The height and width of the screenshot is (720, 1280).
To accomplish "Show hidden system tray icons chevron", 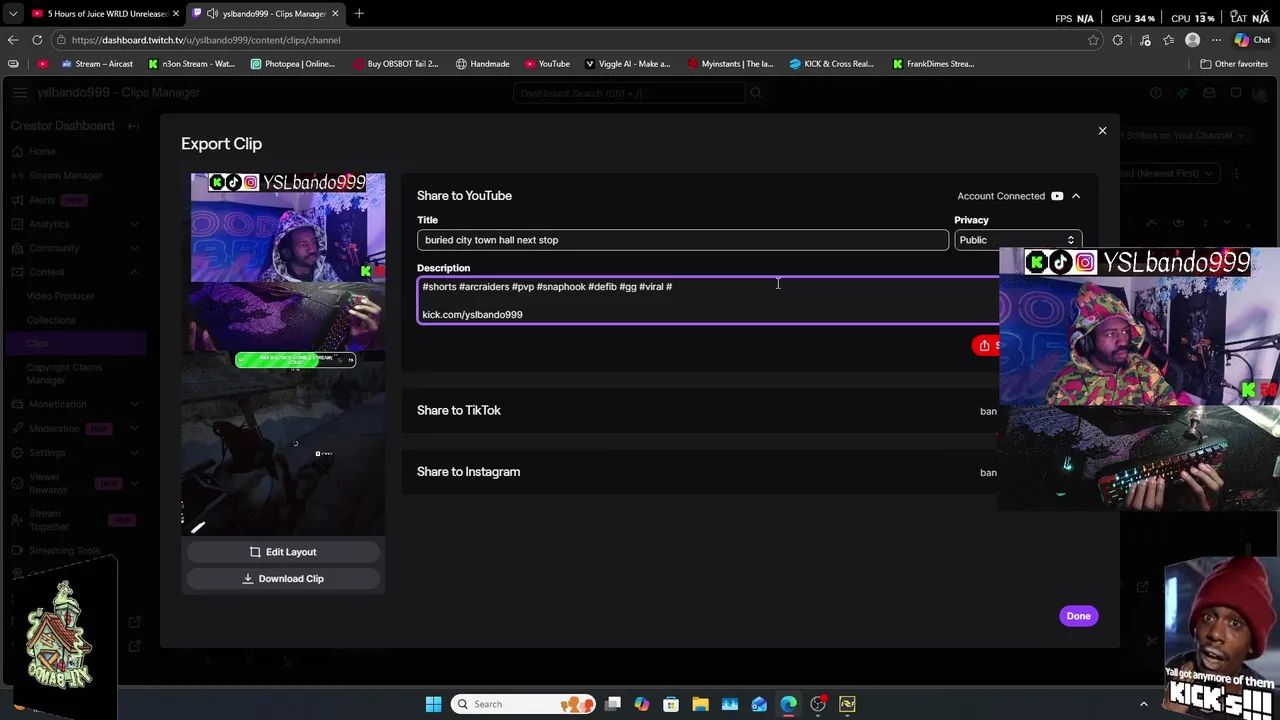I will [x=1144, y=704].
